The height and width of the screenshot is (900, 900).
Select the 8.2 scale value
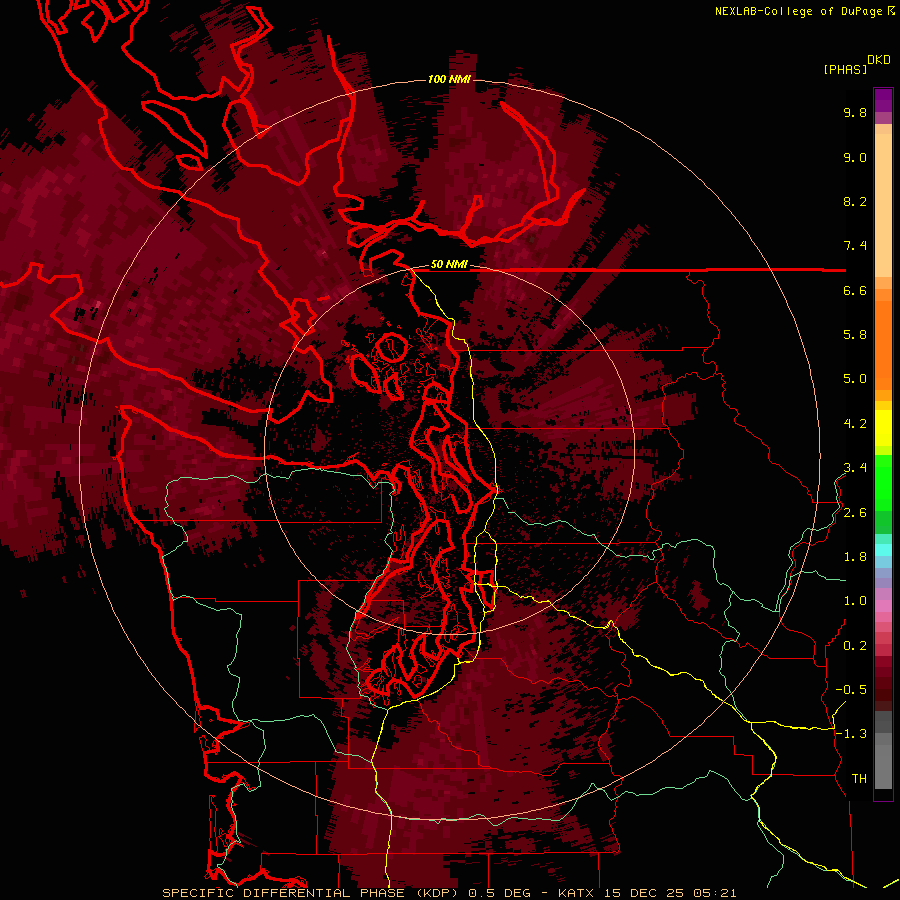[x=855, y=202]
